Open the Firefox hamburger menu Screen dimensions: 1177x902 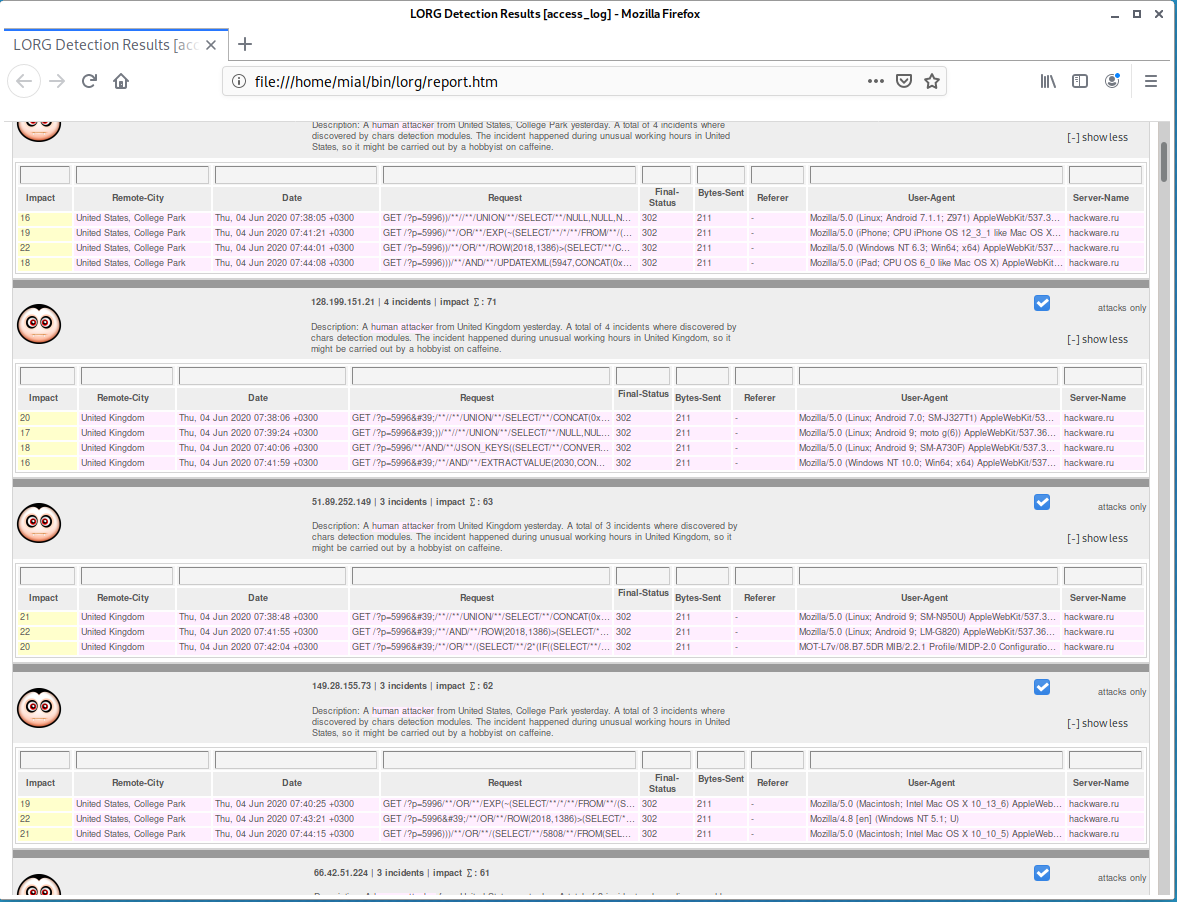pos(1151,81)
